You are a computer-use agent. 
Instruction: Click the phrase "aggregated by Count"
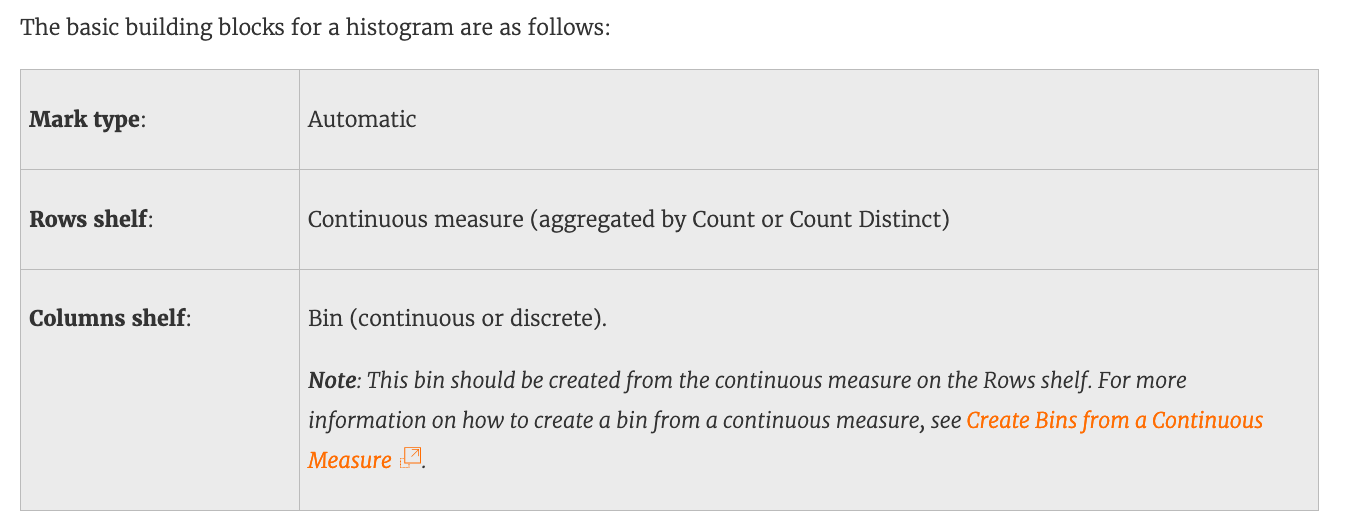pyautogui.click(x=612, y=220)
